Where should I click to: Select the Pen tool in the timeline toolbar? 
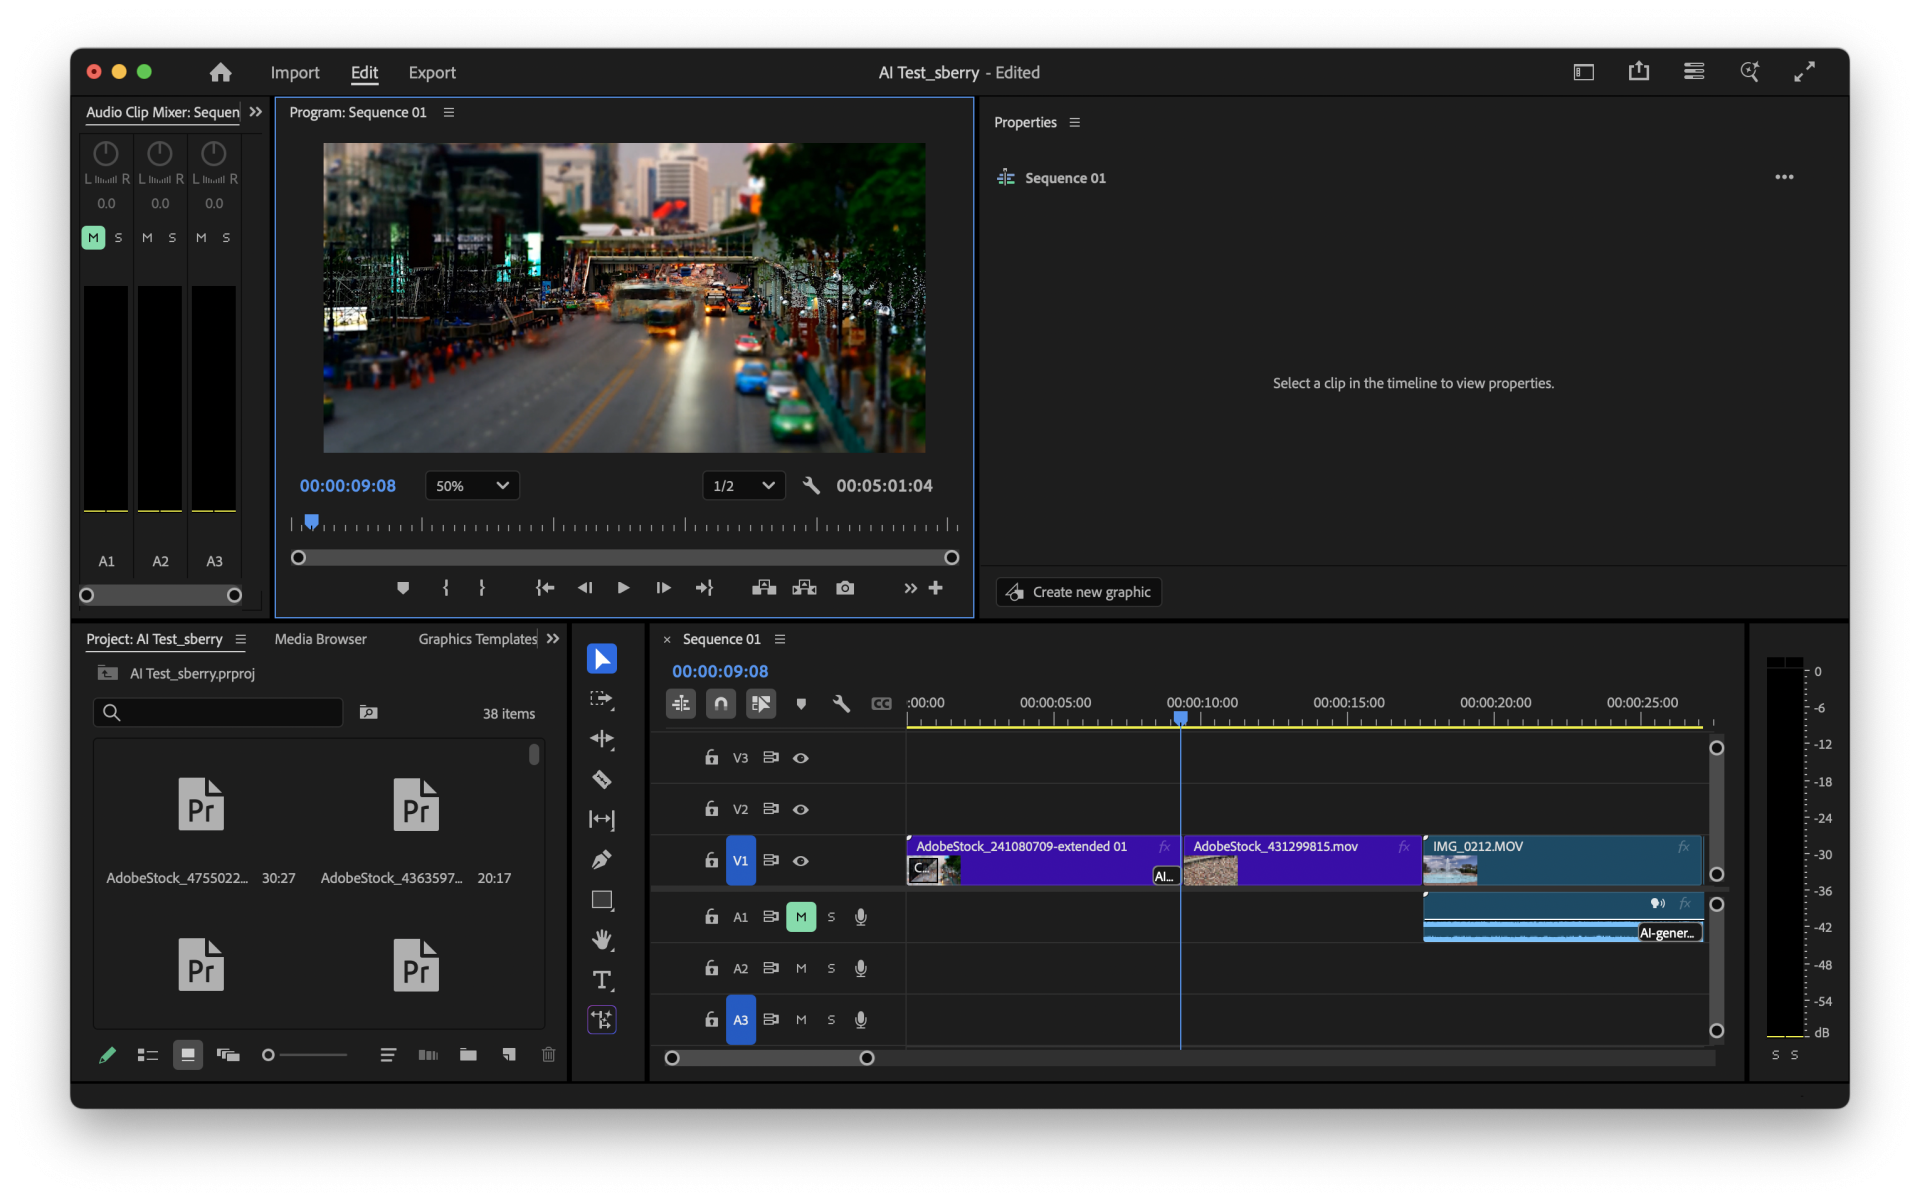pos(602,859)
